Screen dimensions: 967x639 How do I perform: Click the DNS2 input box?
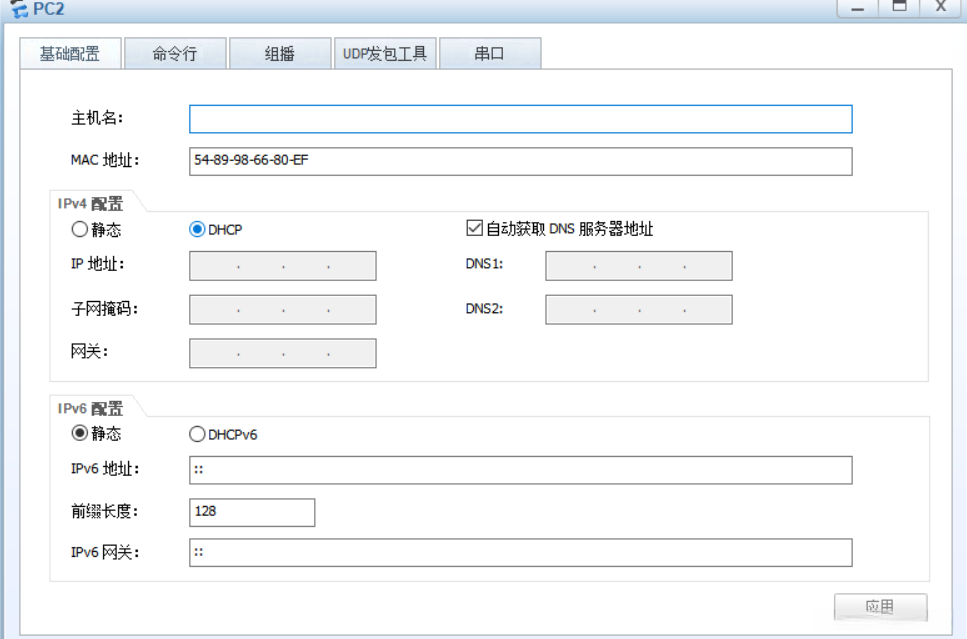(639, 310)
